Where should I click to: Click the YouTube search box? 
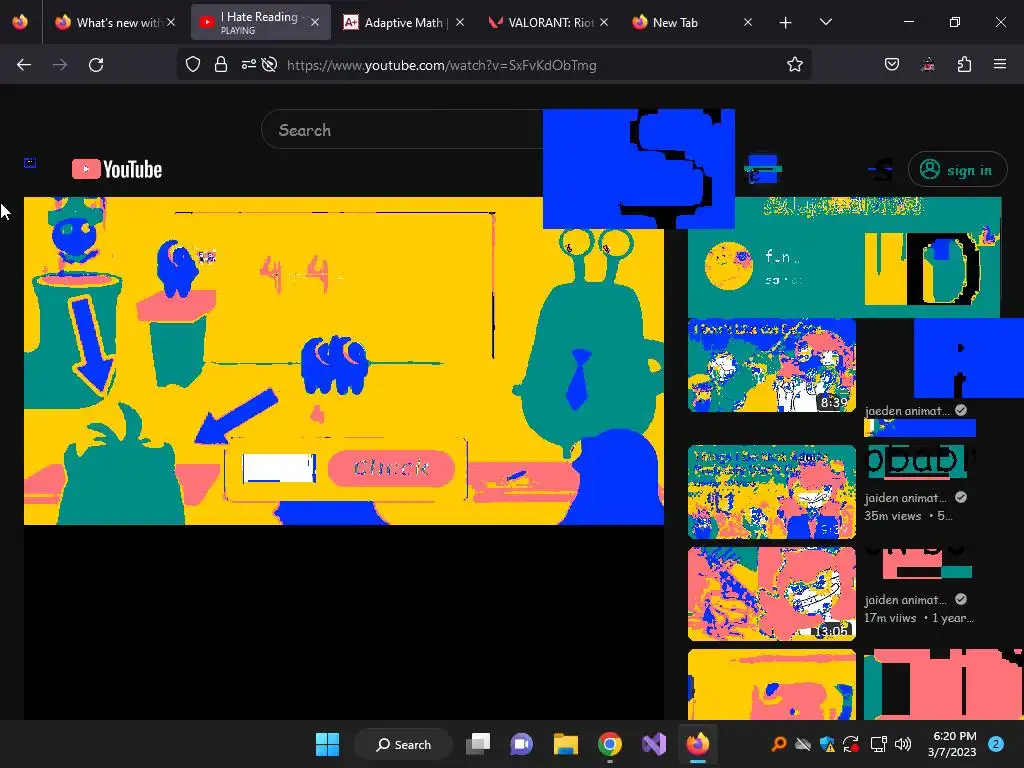click(x=402, y=130)
